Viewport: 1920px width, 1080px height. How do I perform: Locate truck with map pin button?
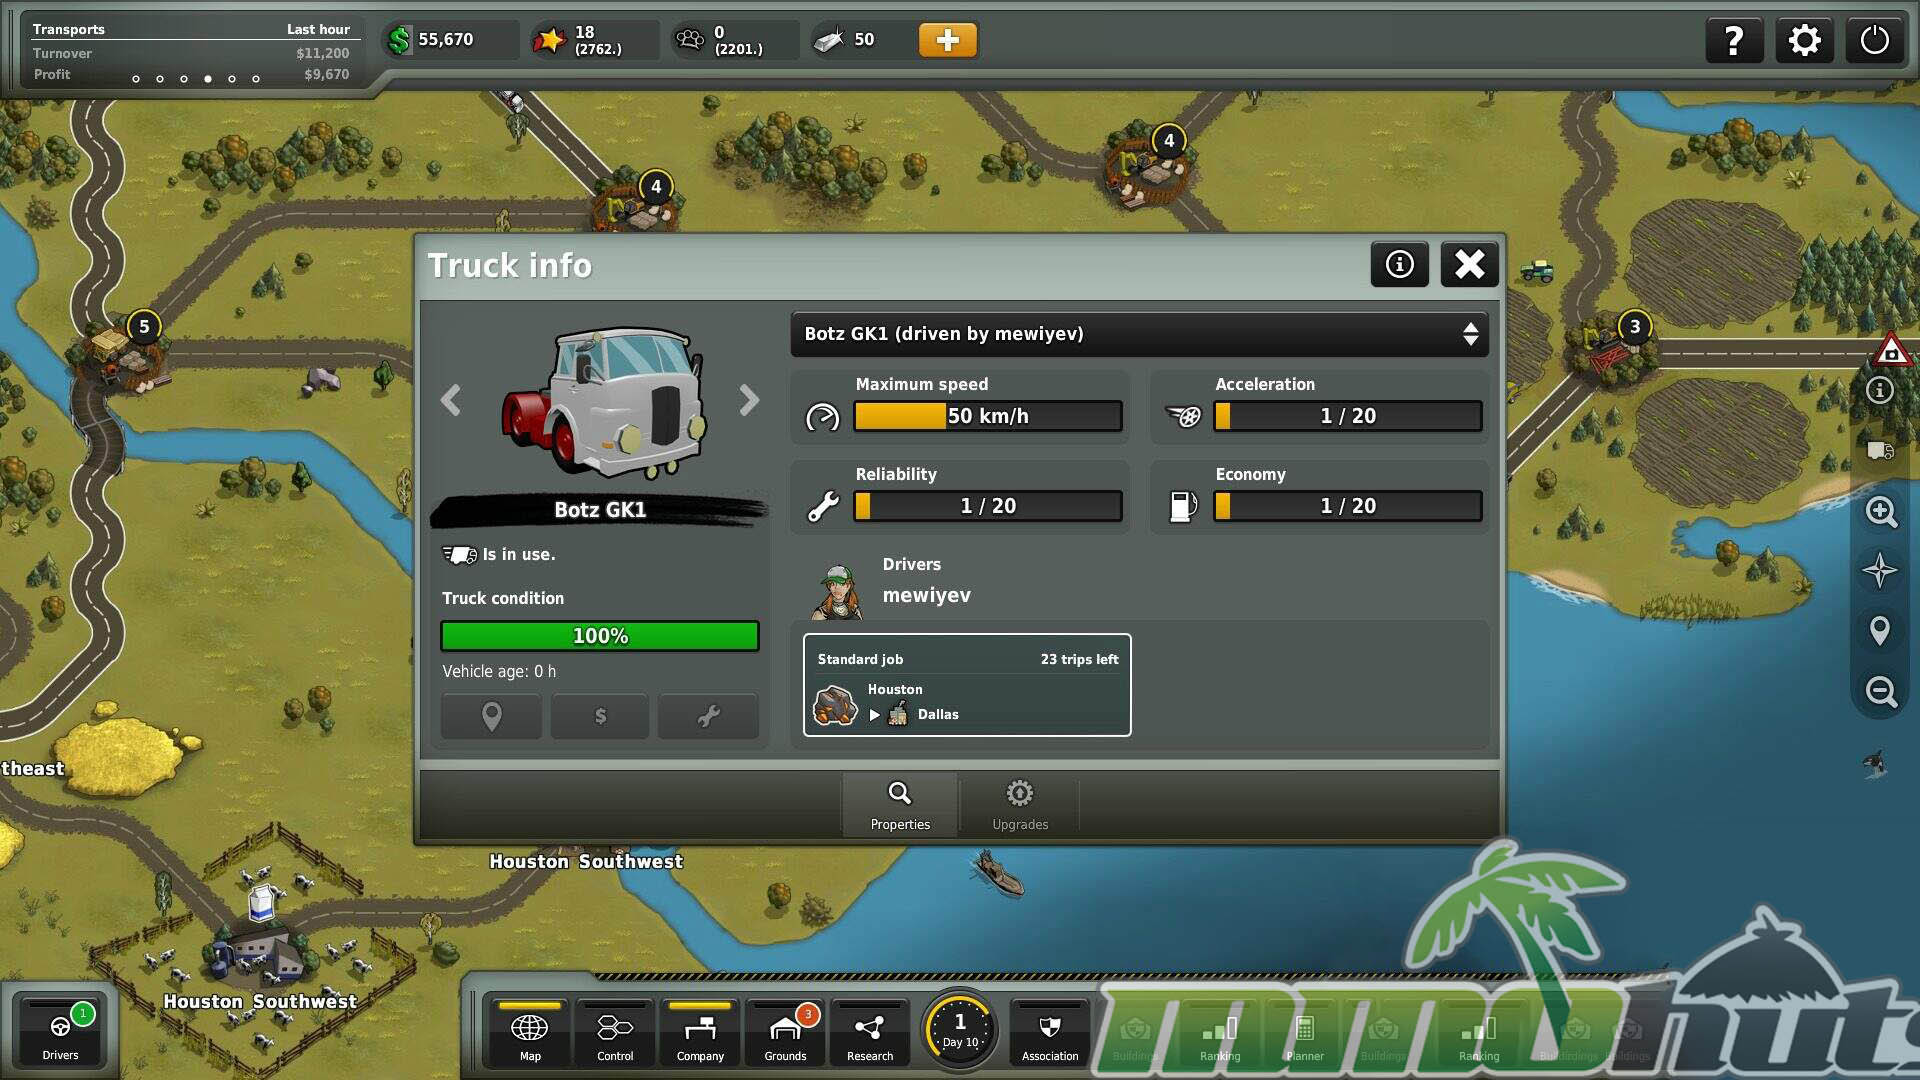pyautogui.click(x=491, y=716)
